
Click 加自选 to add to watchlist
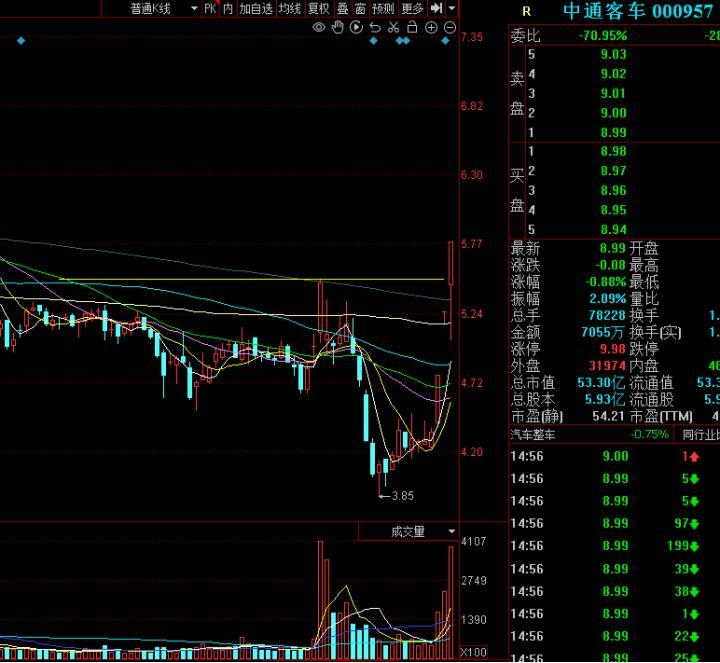click(256, 8)
